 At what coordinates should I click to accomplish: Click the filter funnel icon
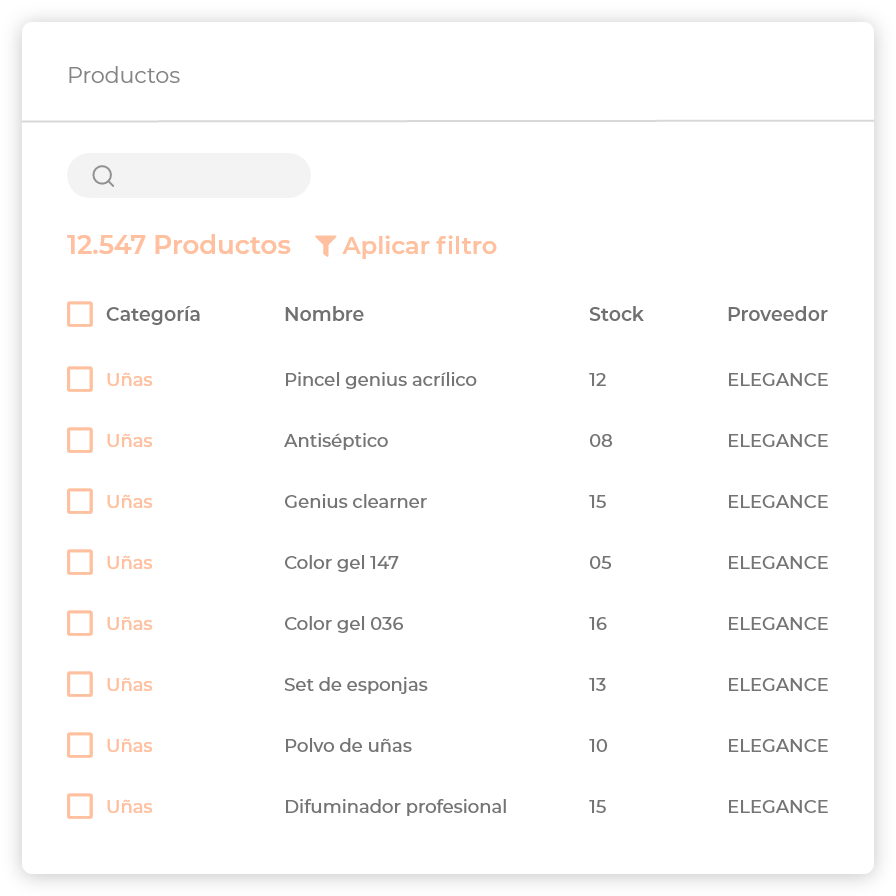(x=325, y=245)
